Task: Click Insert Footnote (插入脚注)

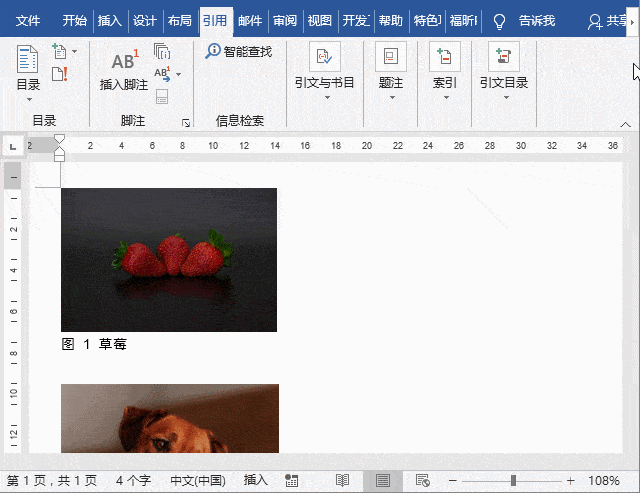Action: click(124, 70)
